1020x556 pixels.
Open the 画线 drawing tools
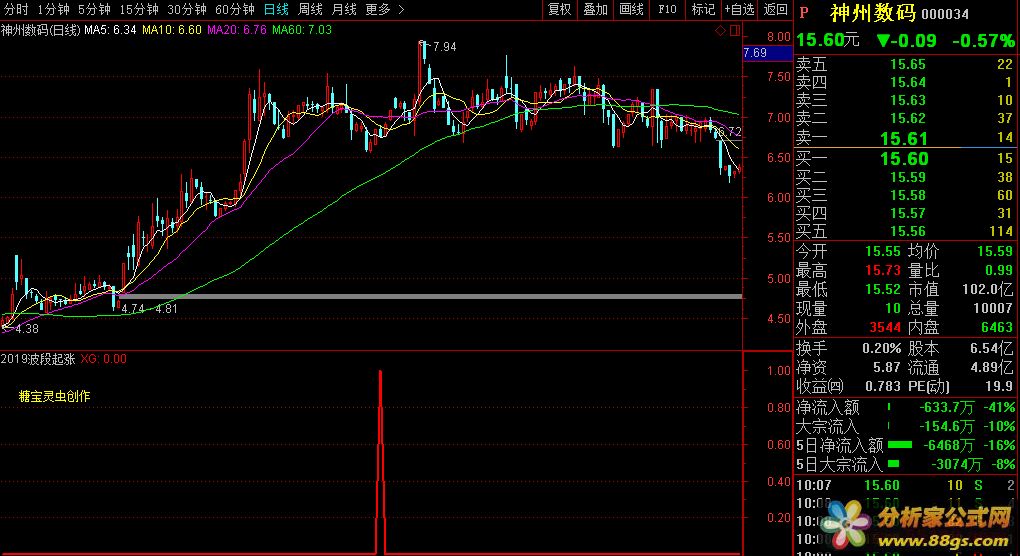coord(631,9)
